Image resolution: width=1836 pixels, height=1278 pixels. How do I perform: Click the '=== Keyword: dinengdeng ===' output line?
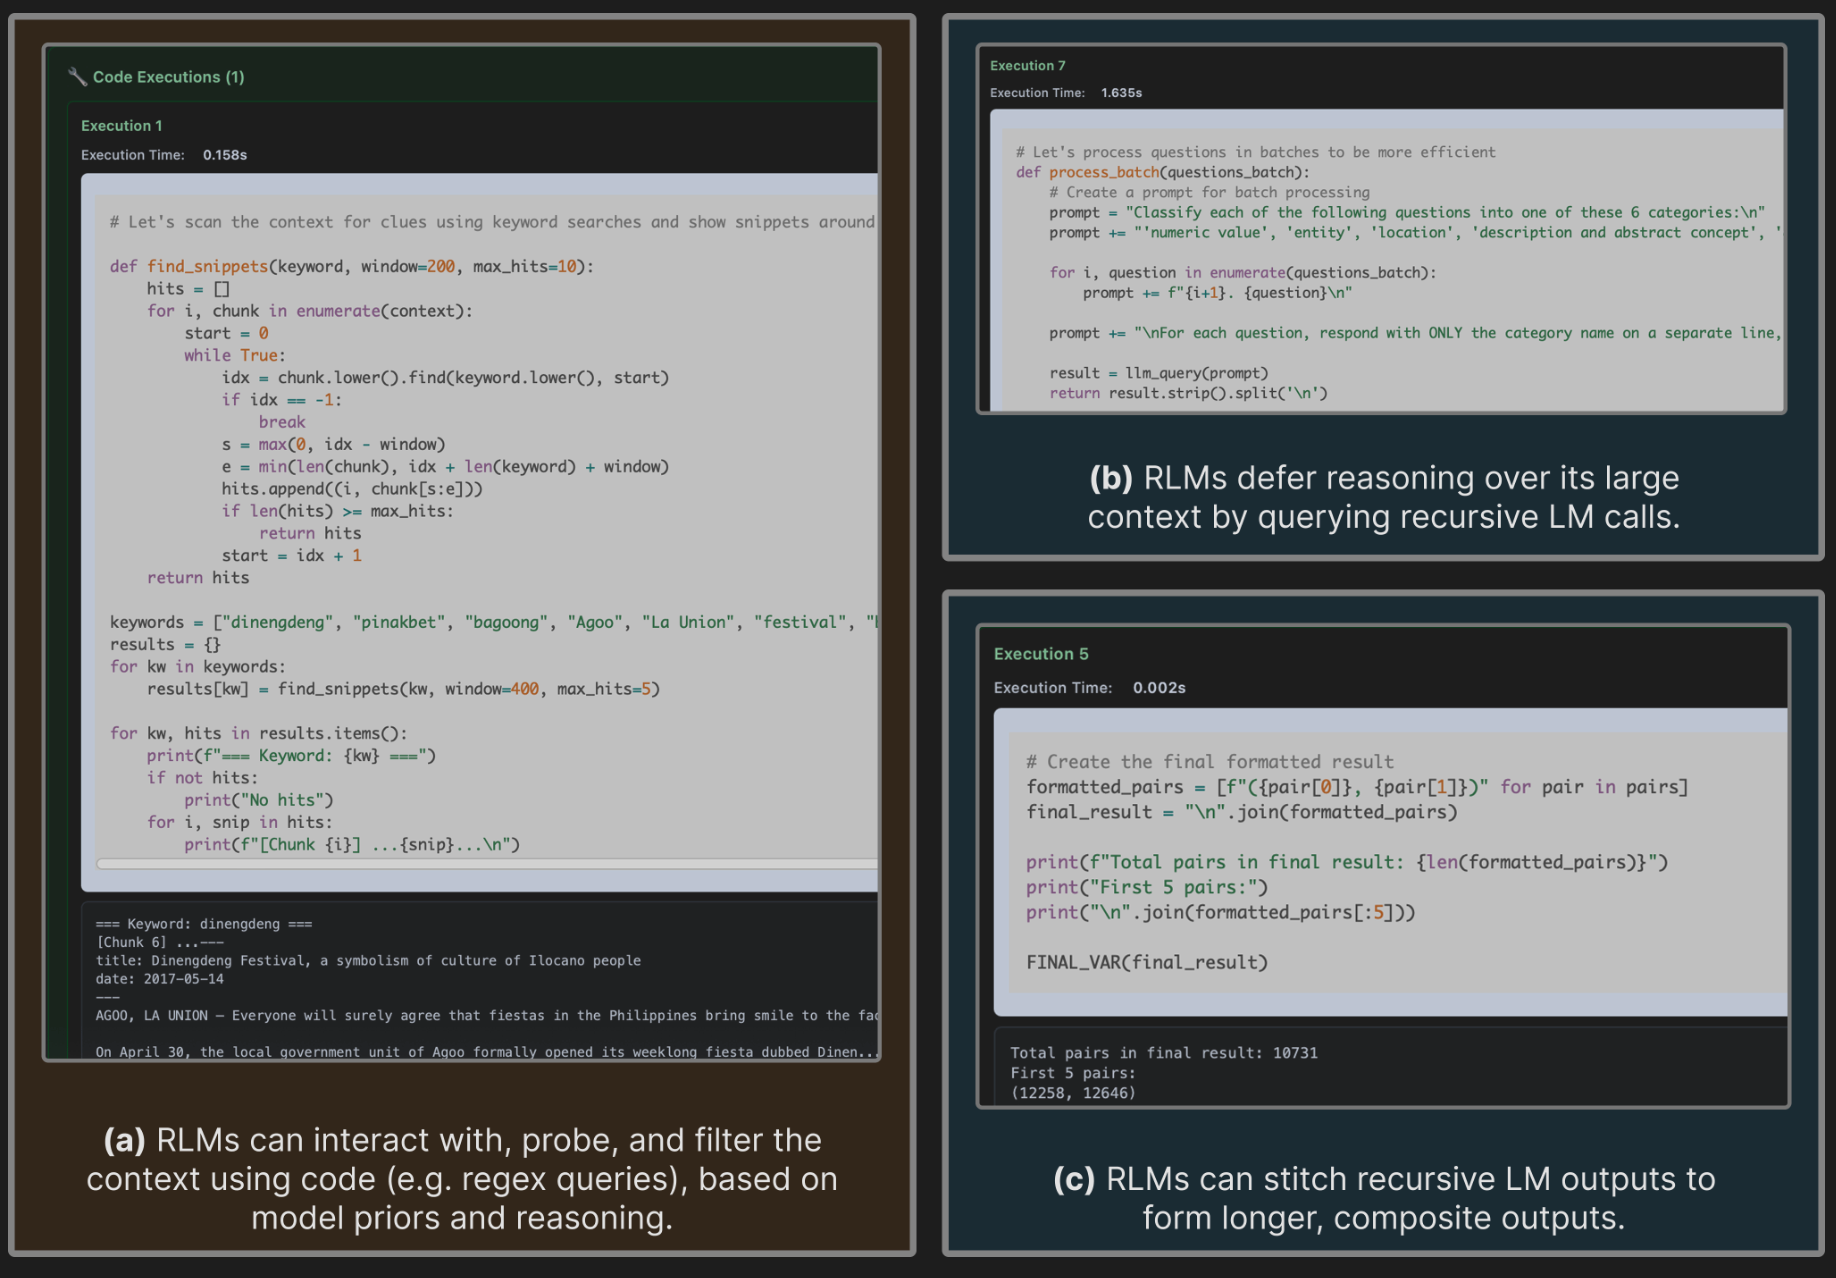click(x=204, y=924)
